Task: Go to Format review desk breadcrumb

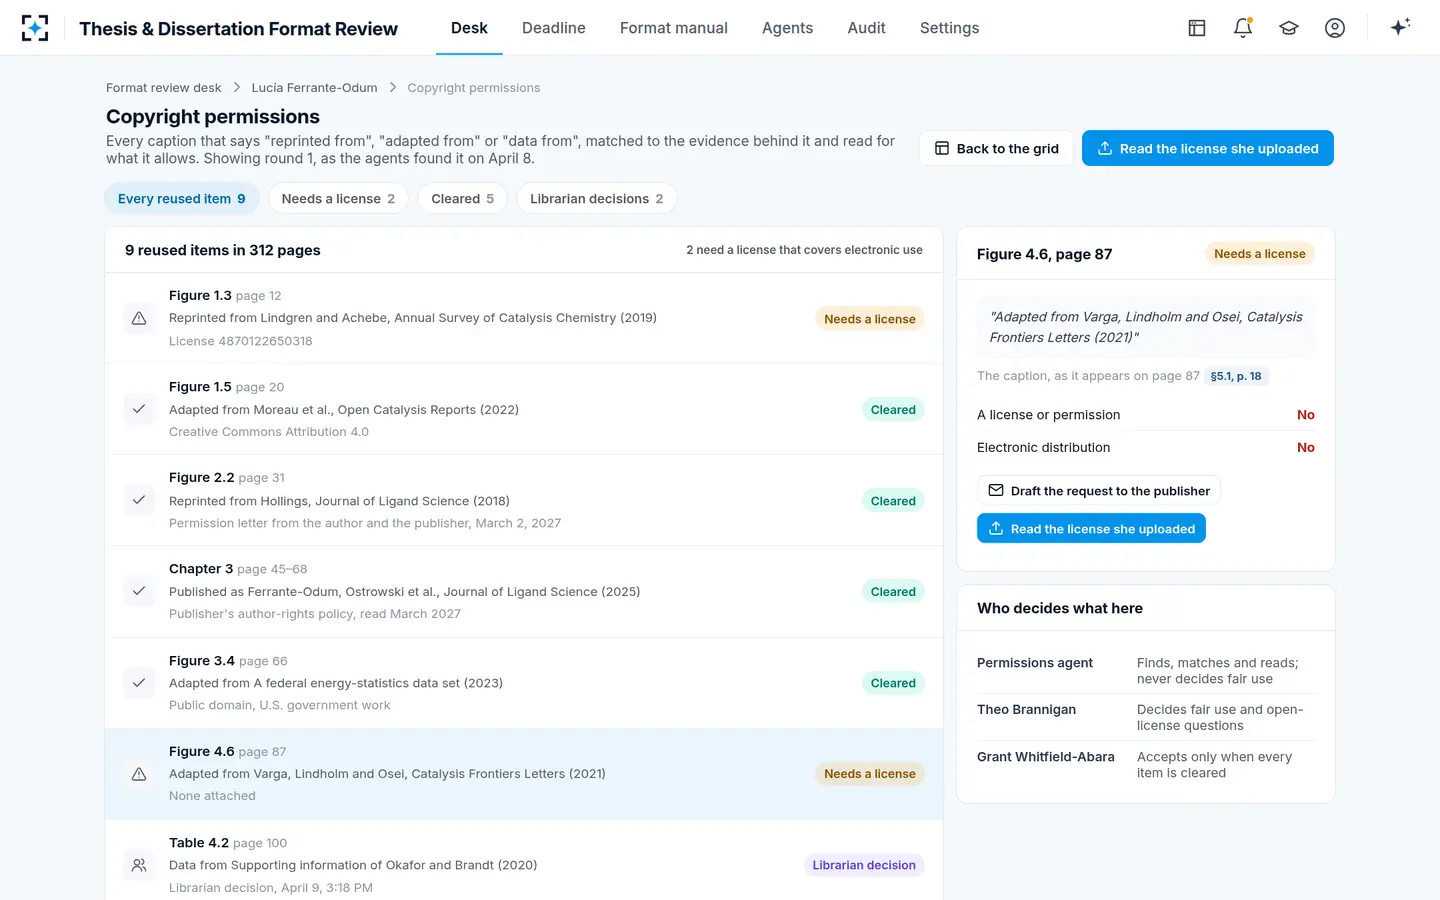Action: (164, 88)
